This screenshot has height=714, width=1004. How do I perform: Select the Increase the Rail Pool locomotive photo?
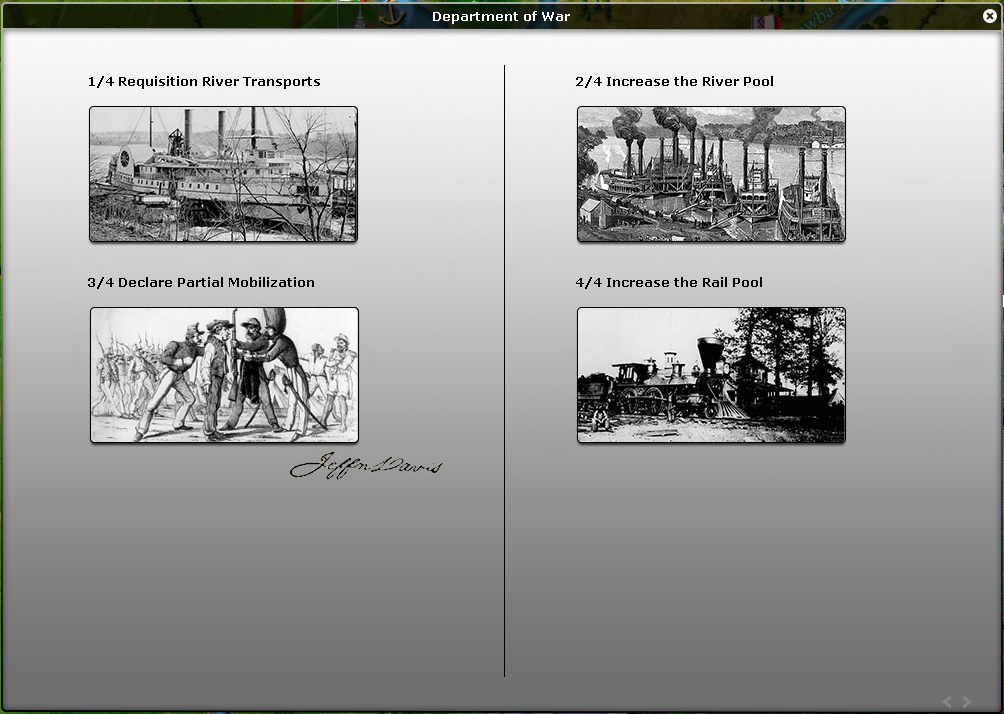coord(711,375)
